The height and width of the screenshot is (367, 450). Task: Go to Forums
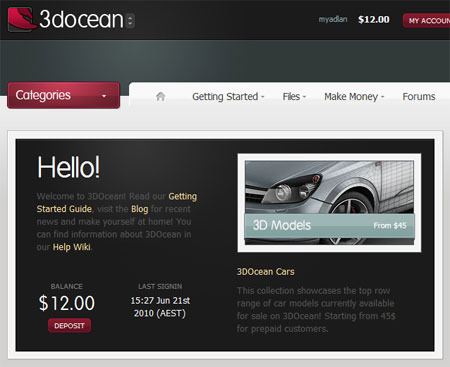(x=419, y=97)
